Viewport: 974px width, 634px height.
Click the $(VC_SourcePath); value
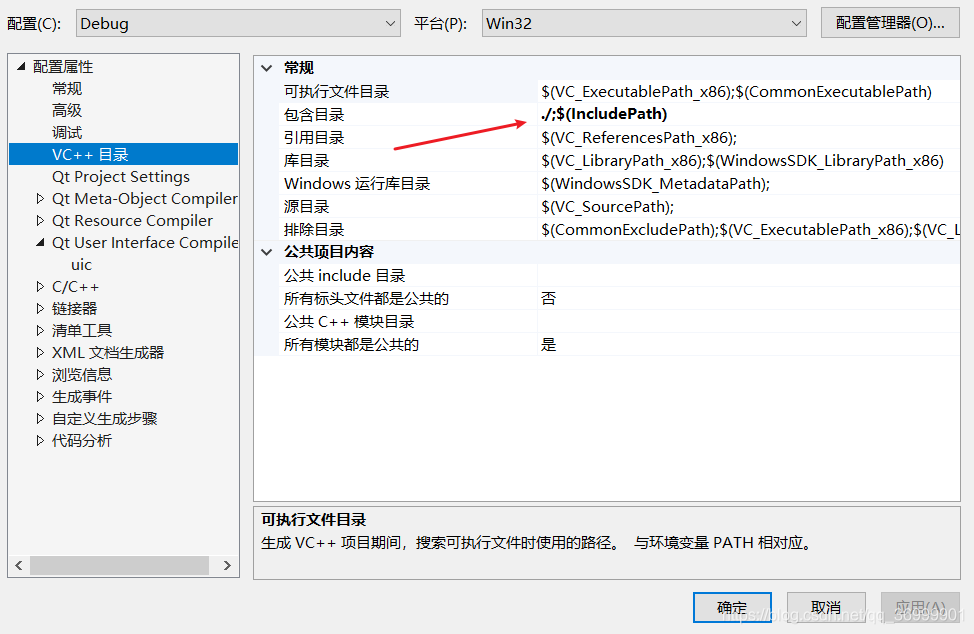608,206
